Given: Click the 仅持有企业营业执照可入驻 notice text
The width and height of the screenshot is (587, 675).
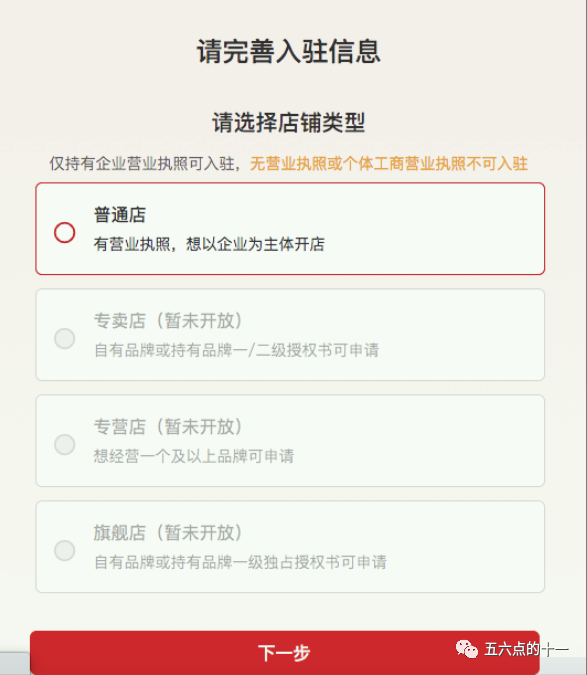Looking at the screenshot, I should pyautogui.click(x=141, y=164).
